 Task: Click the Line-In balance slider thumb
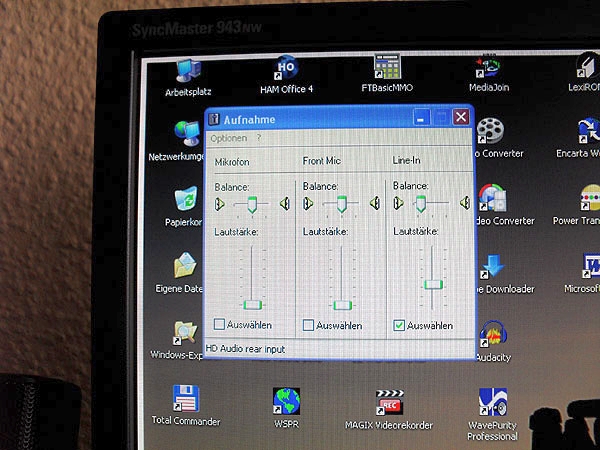[421, 204]
